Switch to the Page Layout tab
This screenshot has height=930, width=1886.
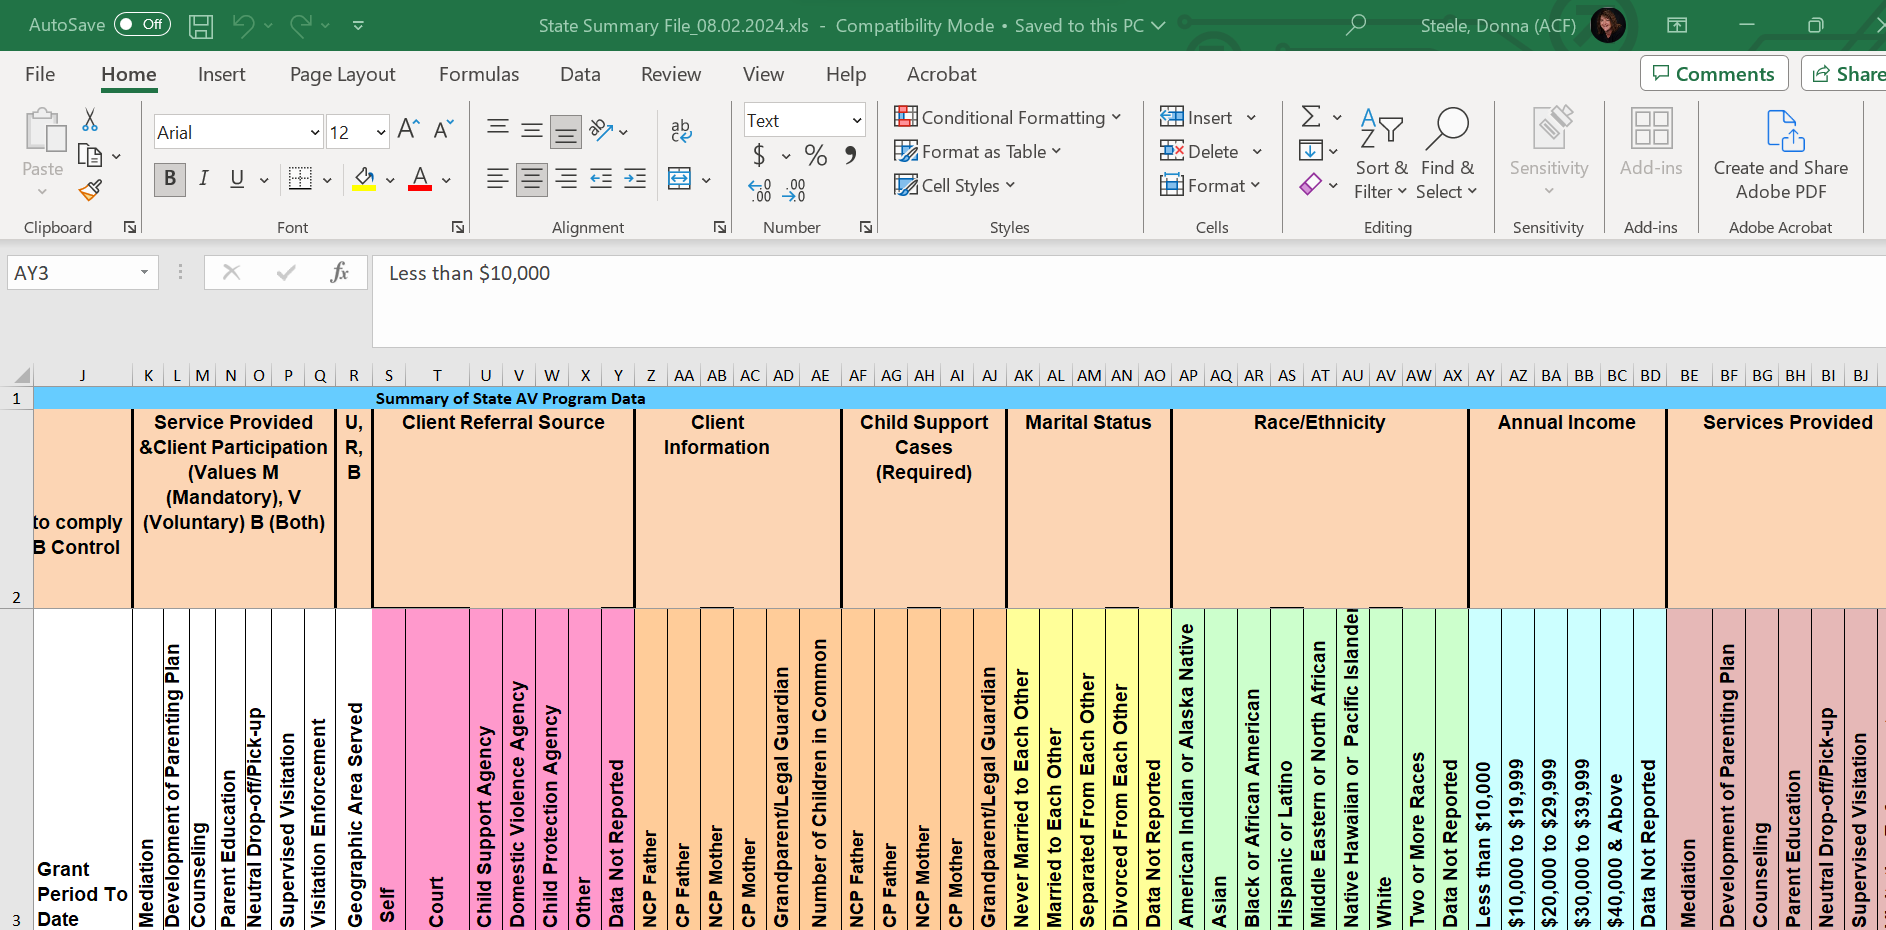point(342,75)
